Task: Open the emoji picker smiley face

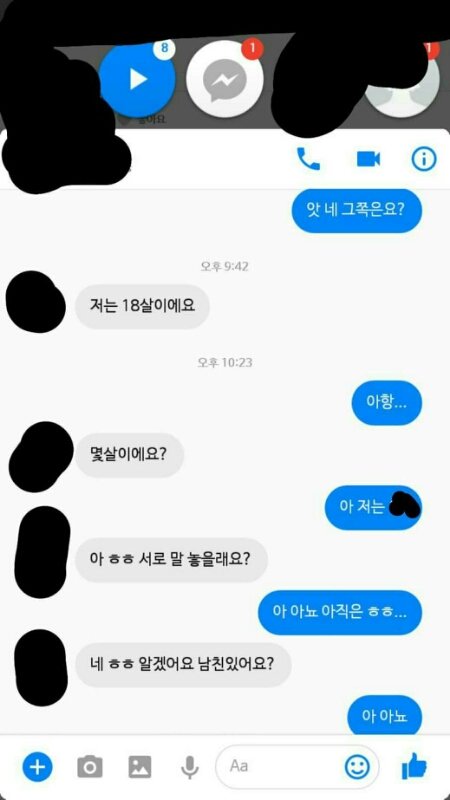Action: click(357, 766)
